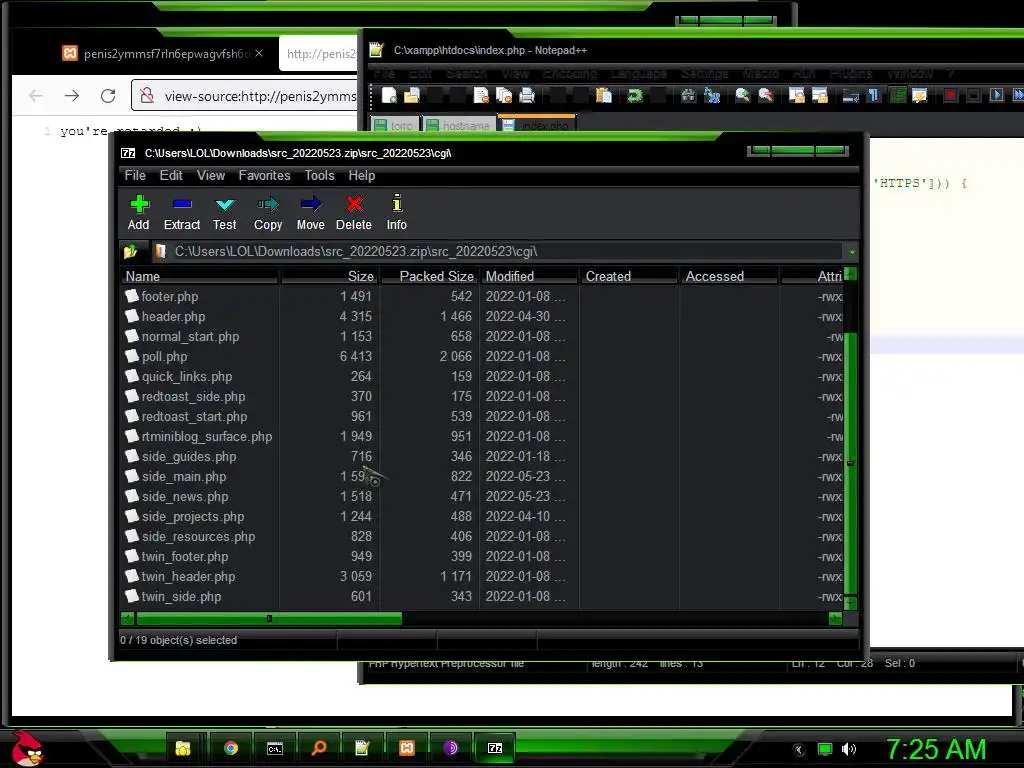Open the Edit menu in 7-Zip
Image resolution: width=1024 pixels, height=768 pixels.
click(171, 176)
